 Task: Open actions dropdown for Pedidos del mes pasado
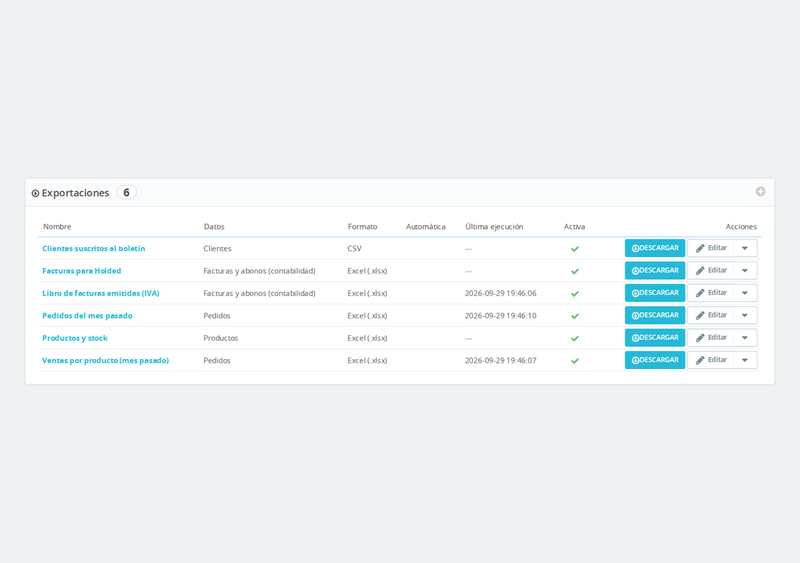click(x=745, y=315)
